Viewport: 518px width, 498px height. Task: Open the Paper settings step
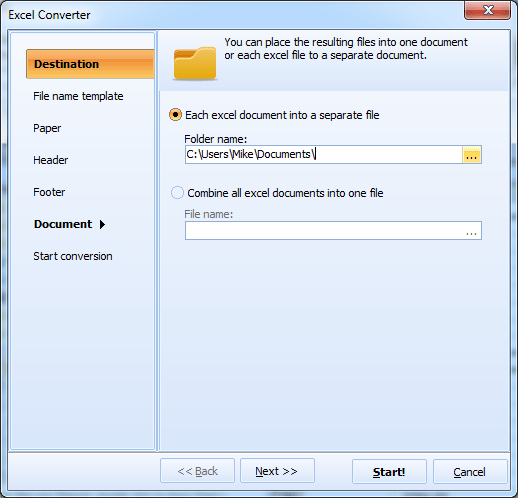click(47, 128)
